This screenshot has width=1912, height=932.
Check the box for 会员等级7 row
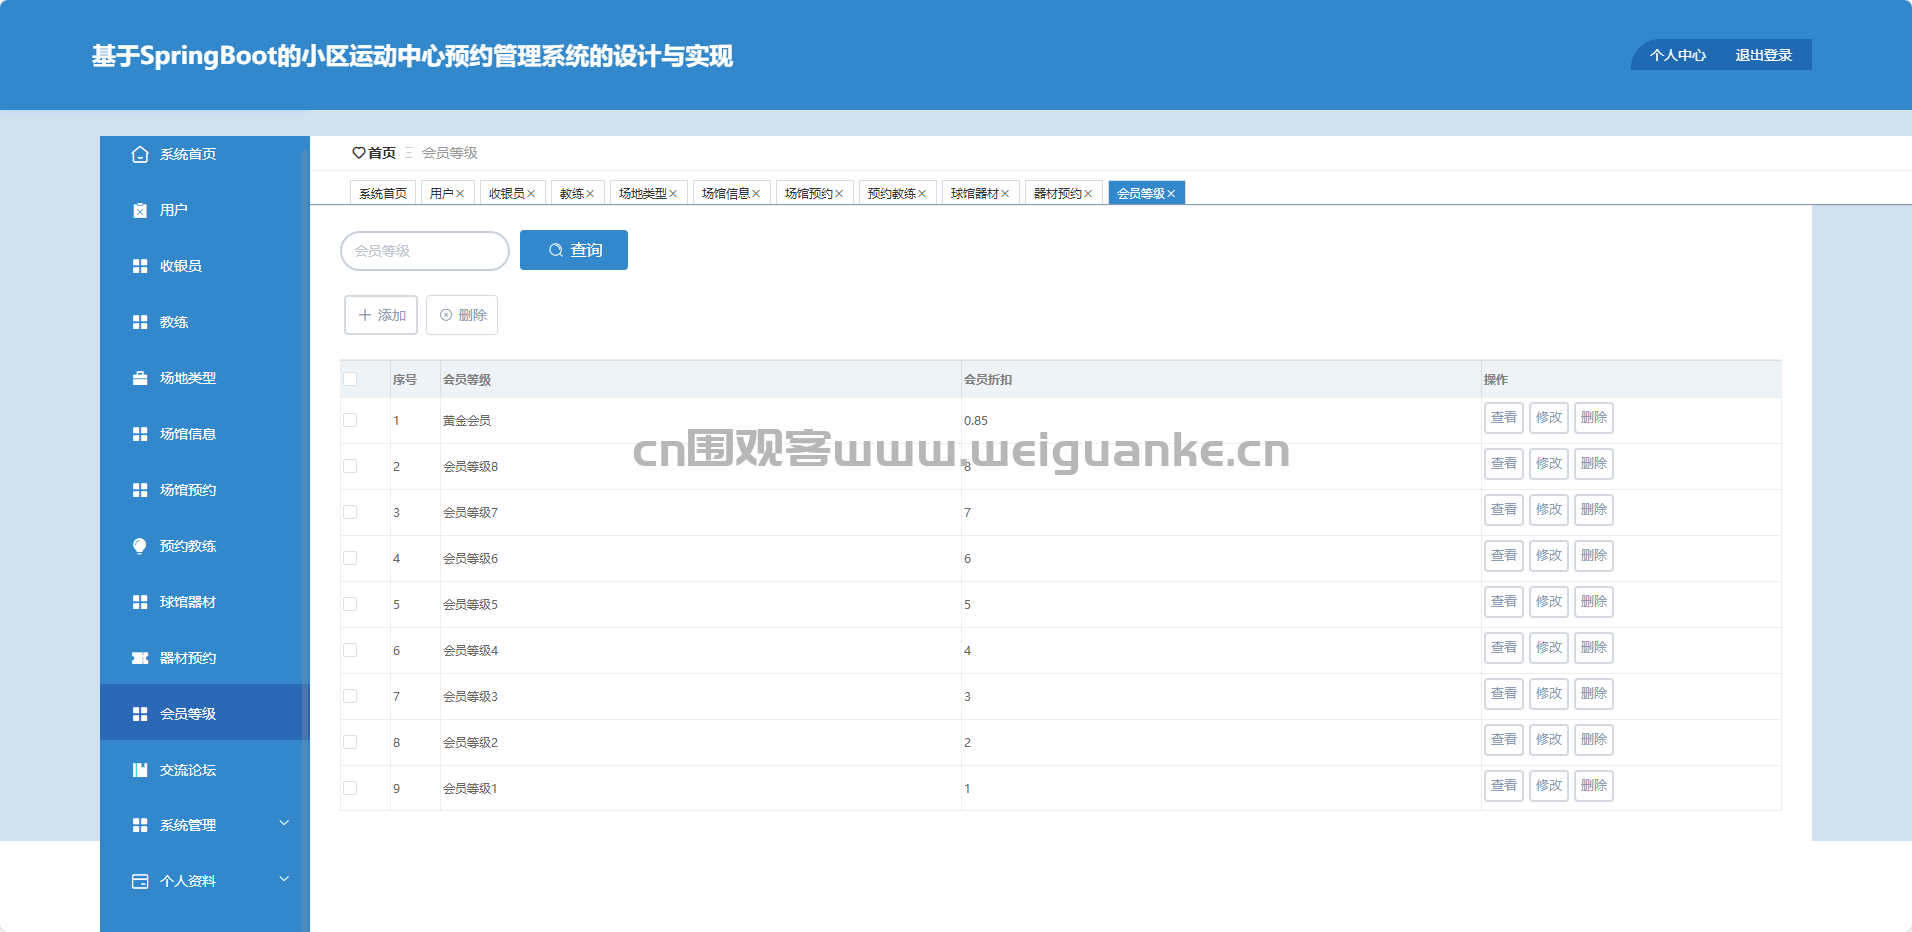(350, 512)
